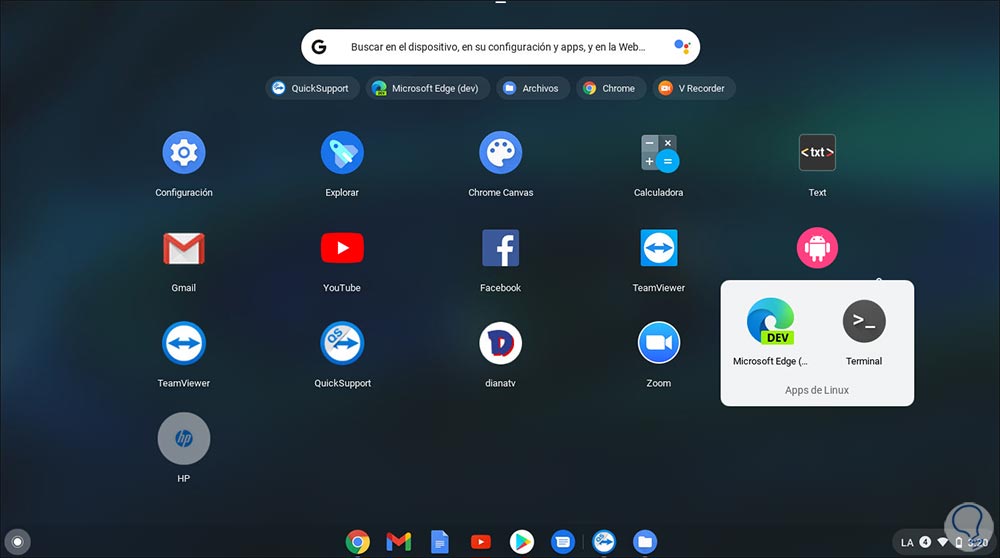This screenshot has width=1000, height=558.
Task: Open YouTube from the app grid
Action: (342, 248)
